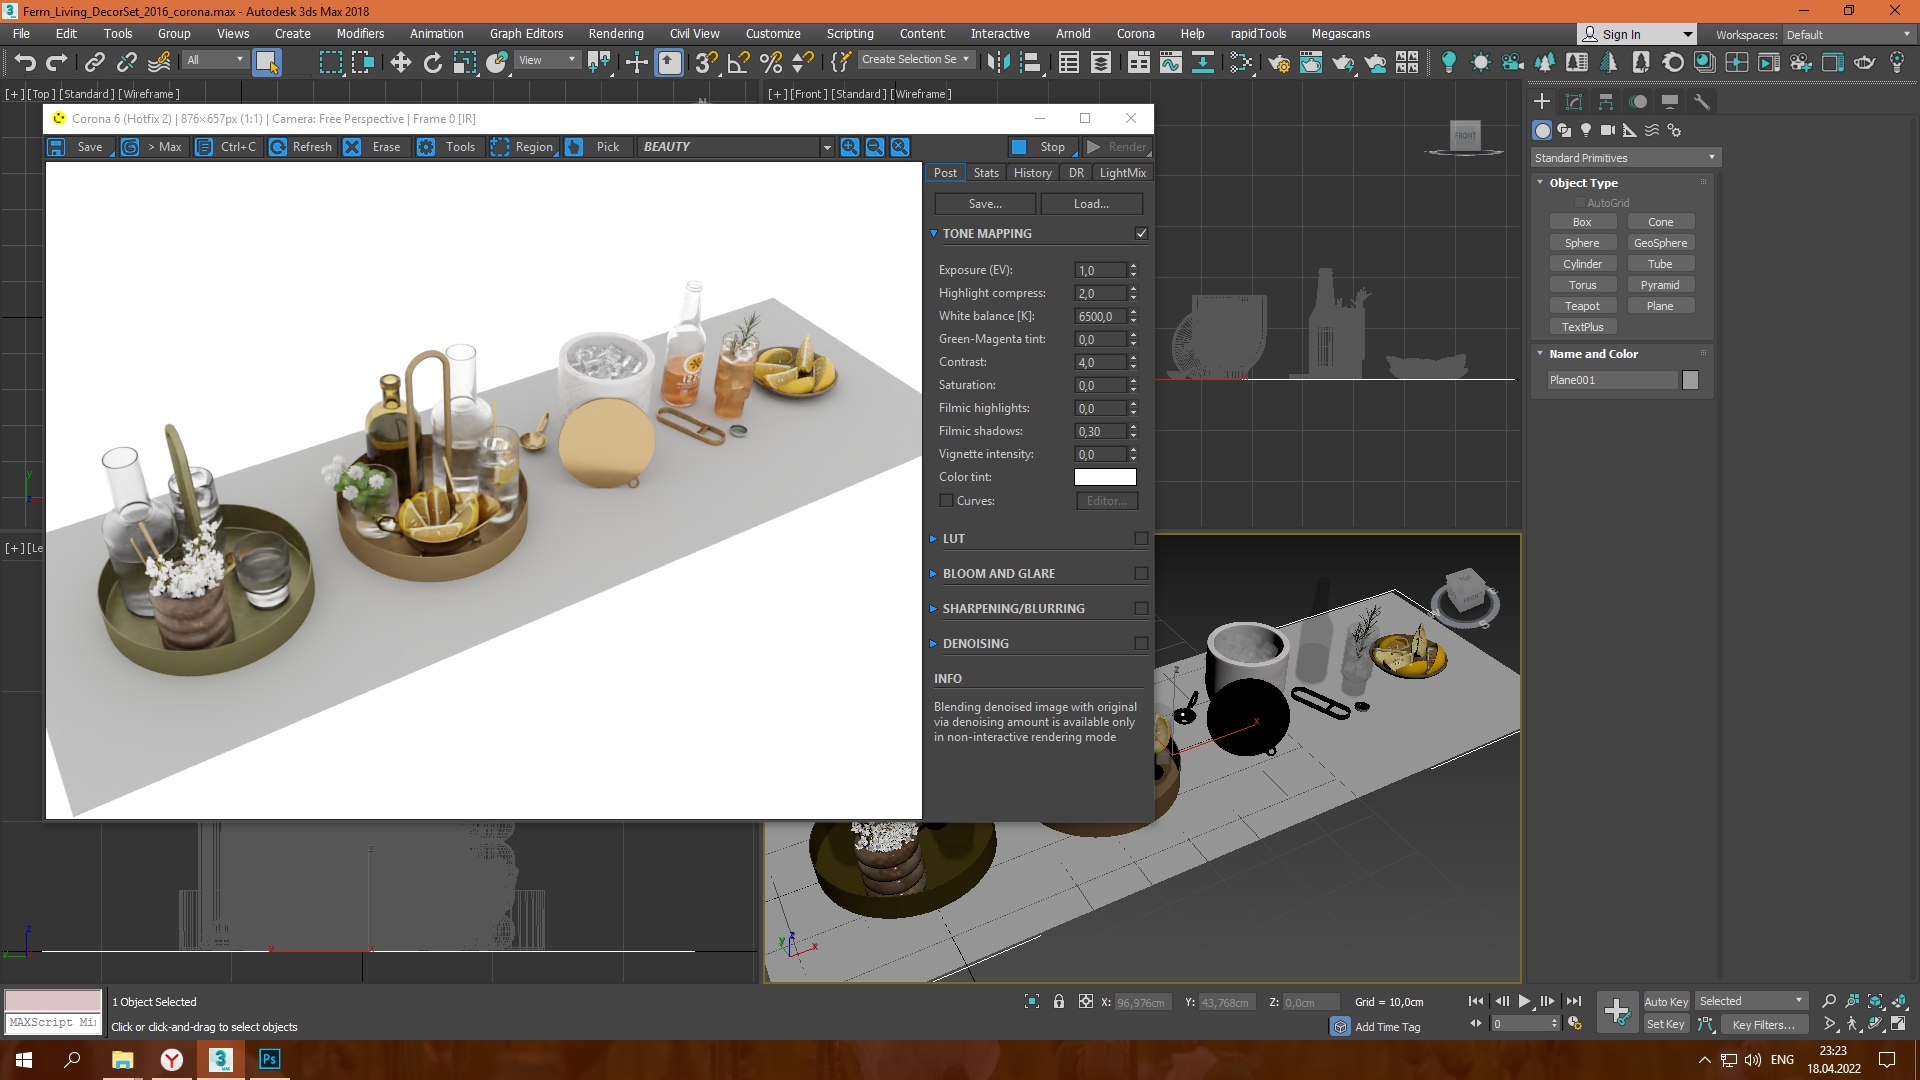The image size is (1920, 1080).
Task: Click the Corona zoom in icon
Action: [850, 147]
